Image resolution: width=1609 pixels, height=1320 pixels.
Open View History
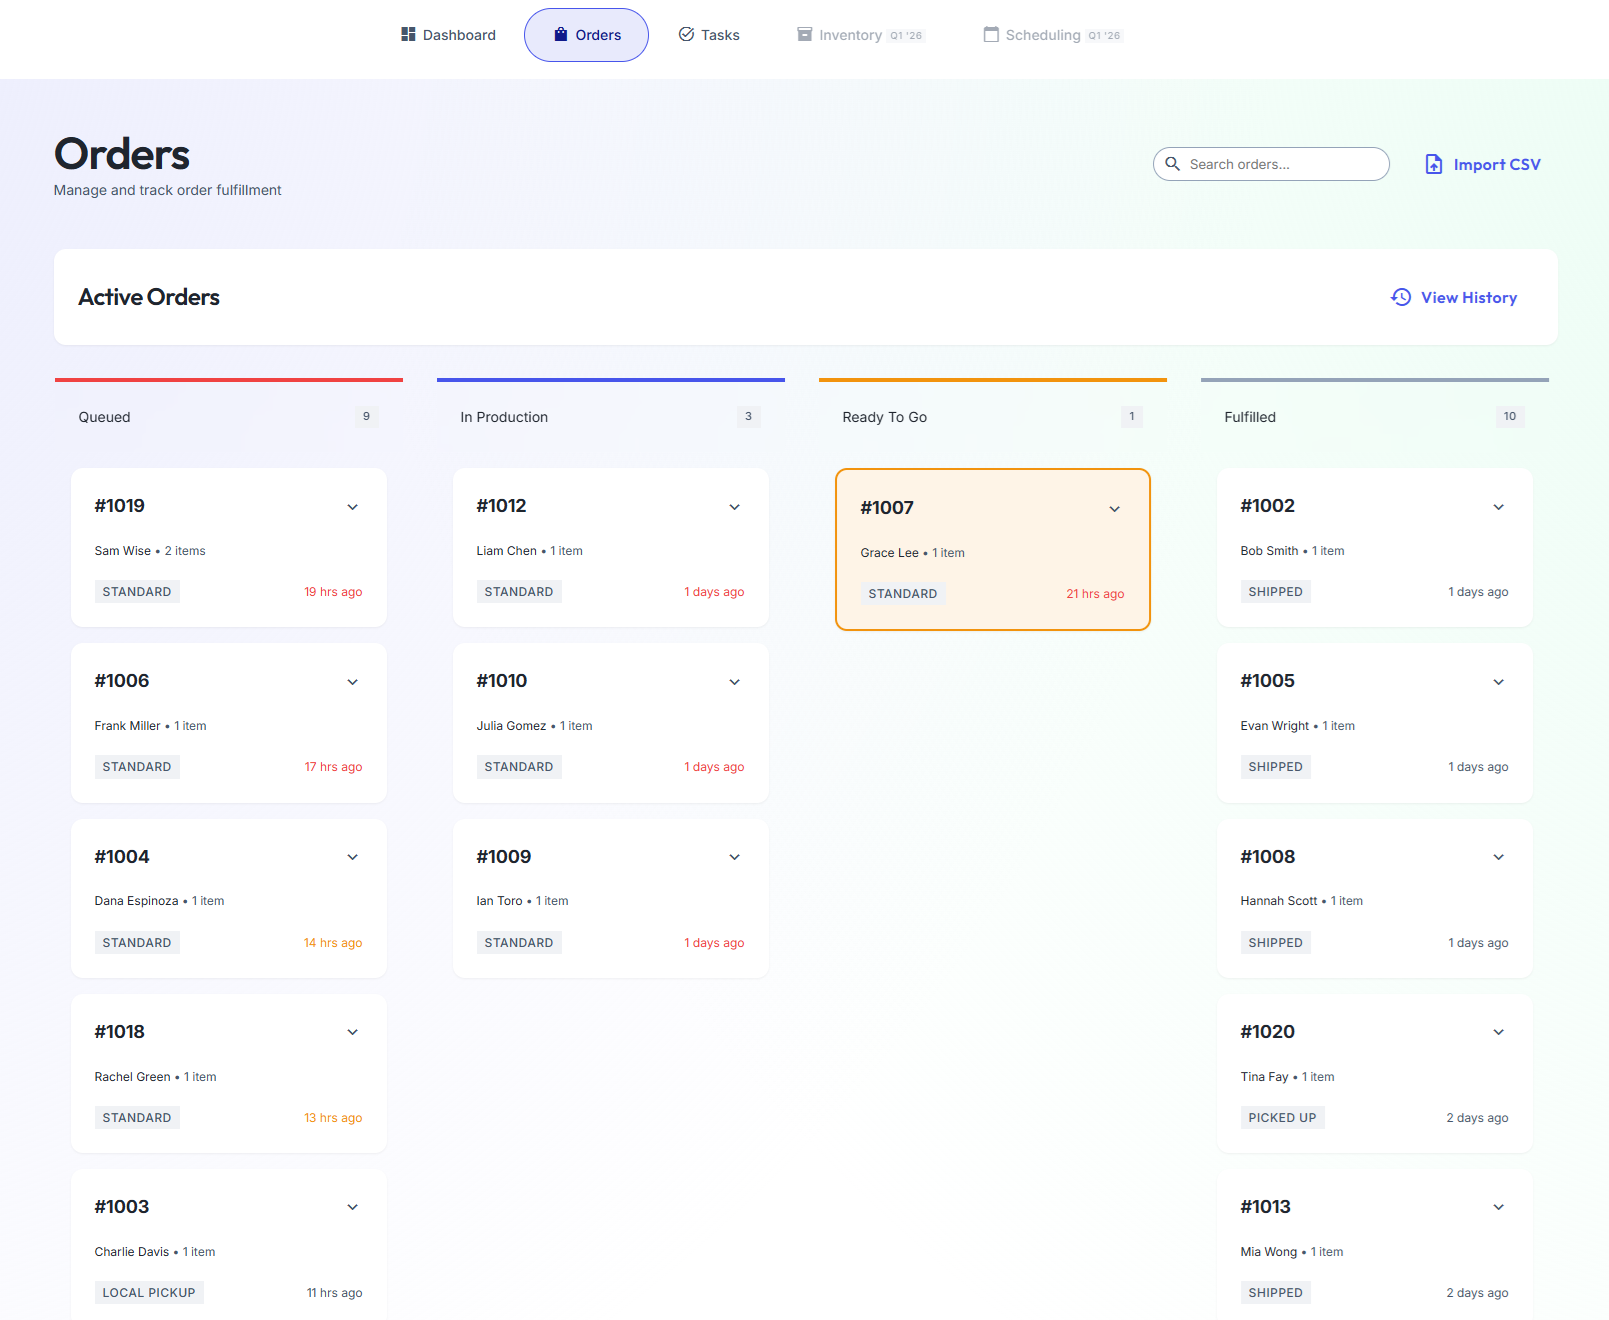pos(1454,297)
